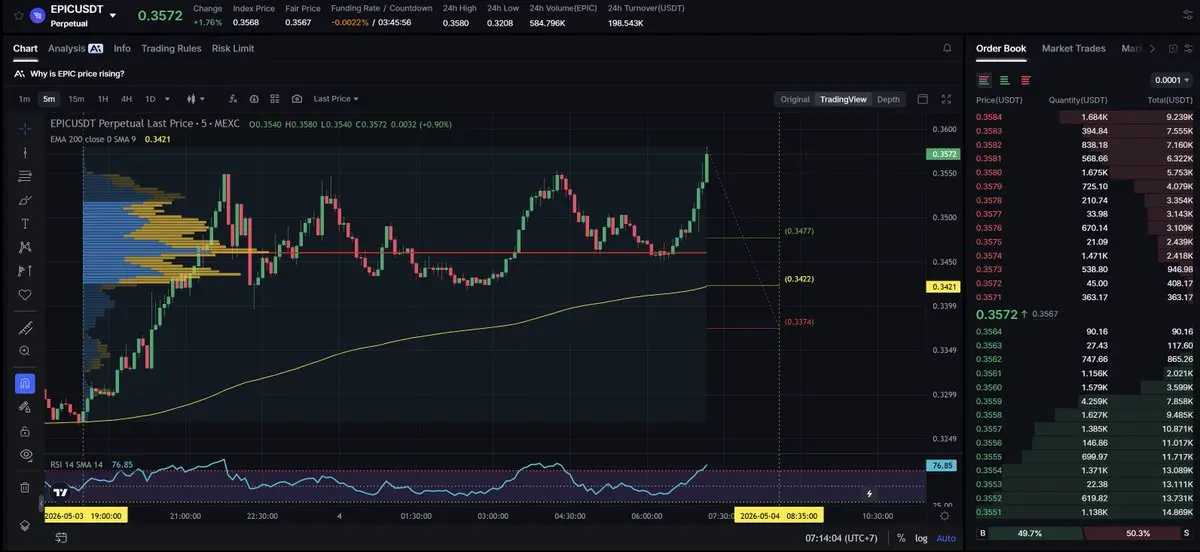The width and height of the screenshot is (1200, 552).
Task: Open the Last Price source dropdown
Action: click(x=336, y=99)
